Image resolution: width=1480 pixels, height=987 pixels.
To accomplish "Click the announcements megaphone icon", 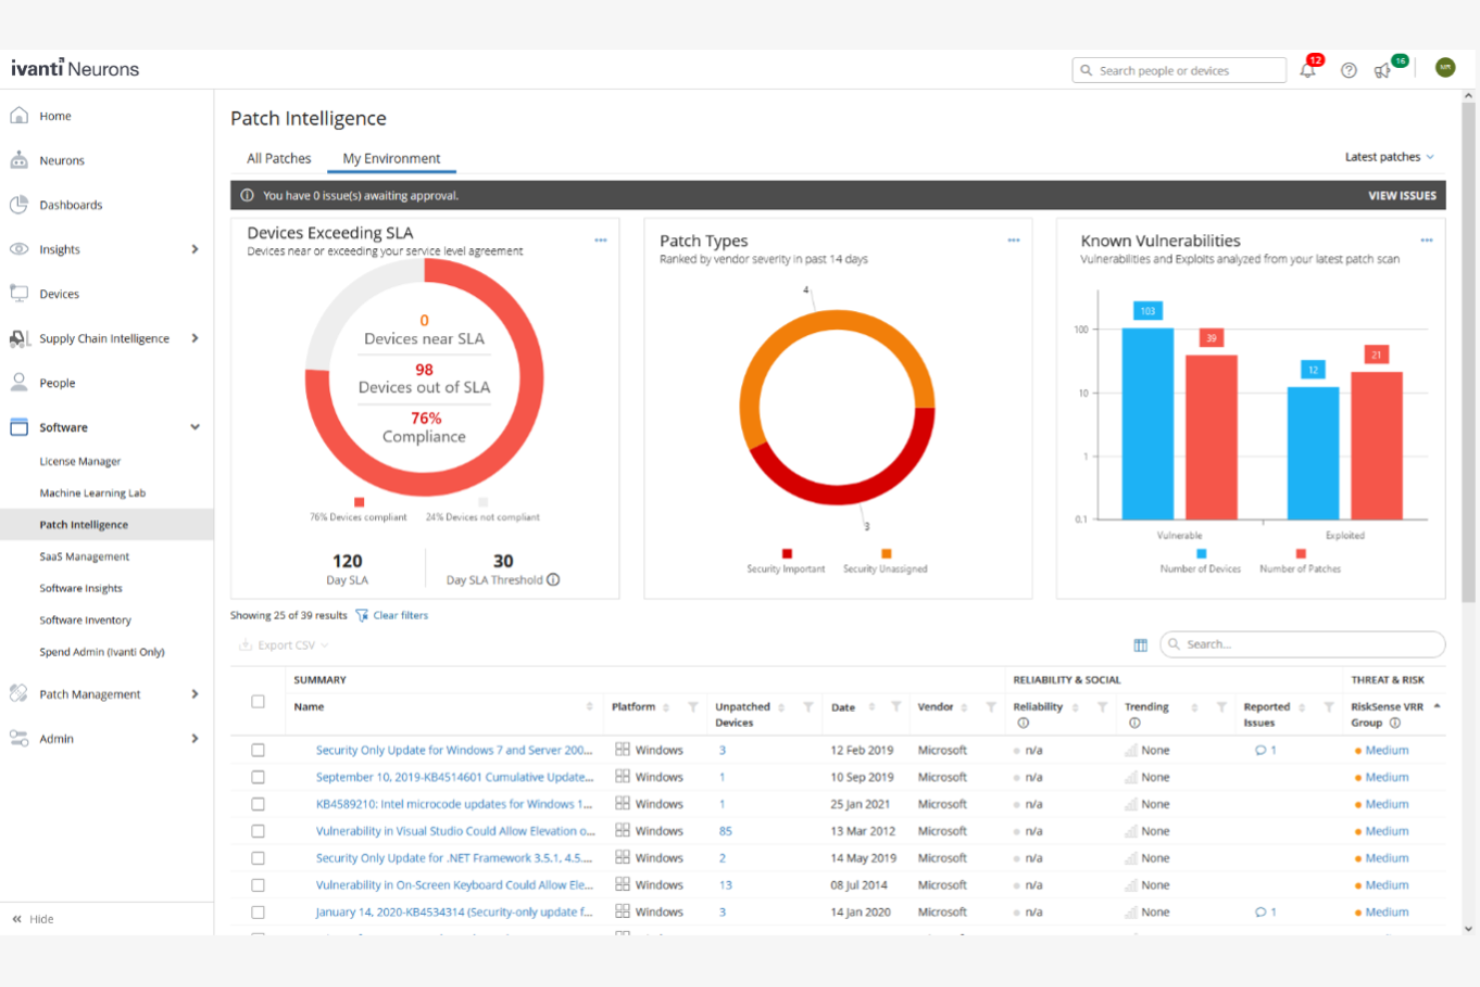I will (x=1384, y=71).
